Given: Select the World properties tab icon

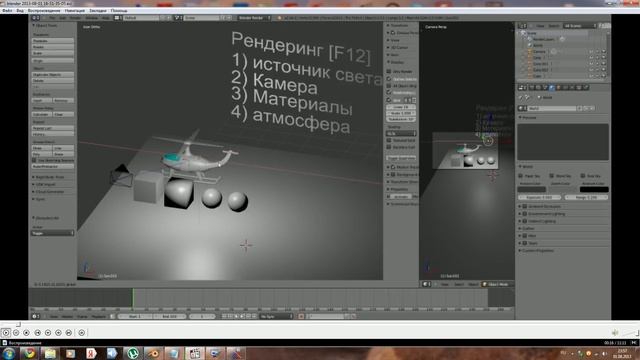Looking at the screenshot, I should tap(552, 87).
